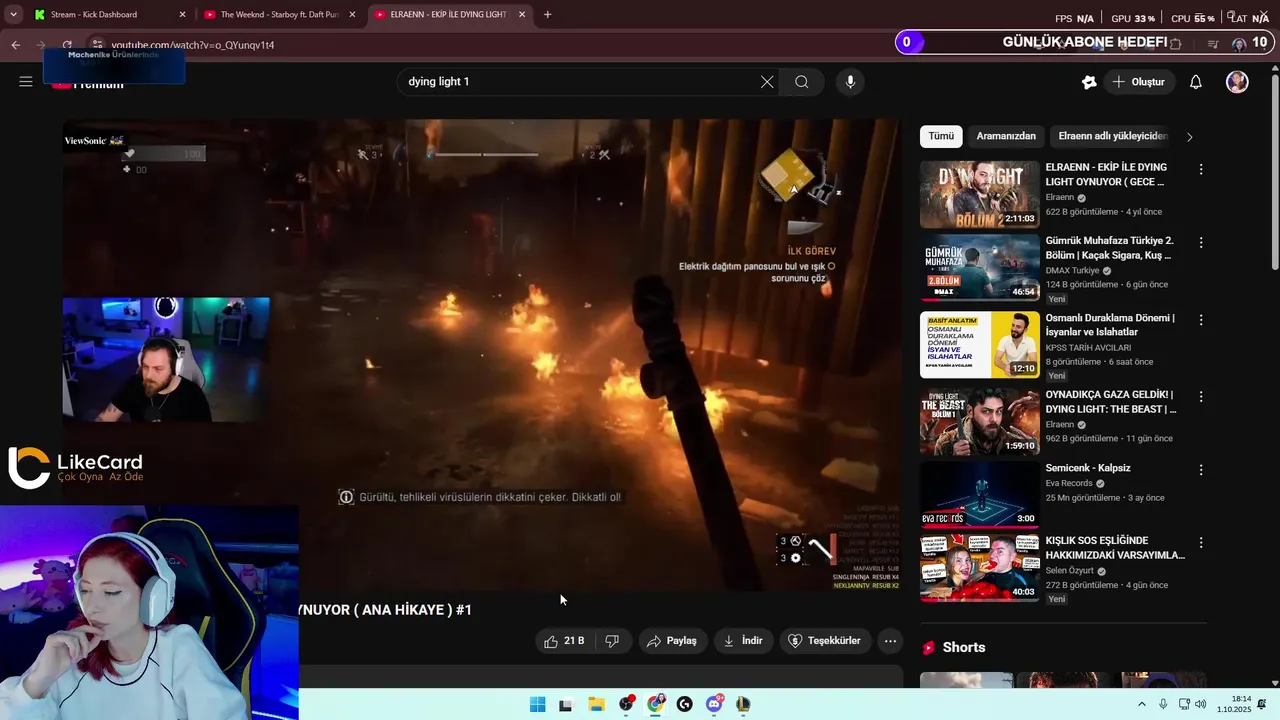This screenshot has width=1280, height=720.
Task: Click the magnifier search button
Action: [x=802, y=82]
